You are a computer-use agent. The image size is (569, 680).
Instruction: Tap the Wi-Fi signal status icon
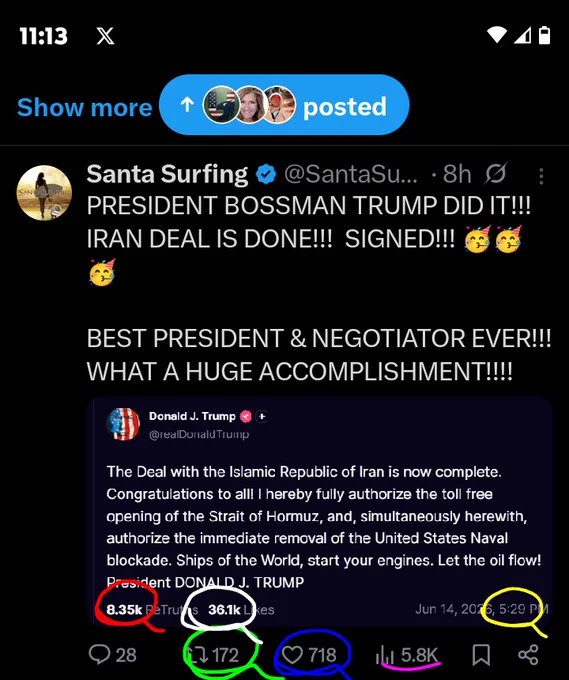coord(497,35)
